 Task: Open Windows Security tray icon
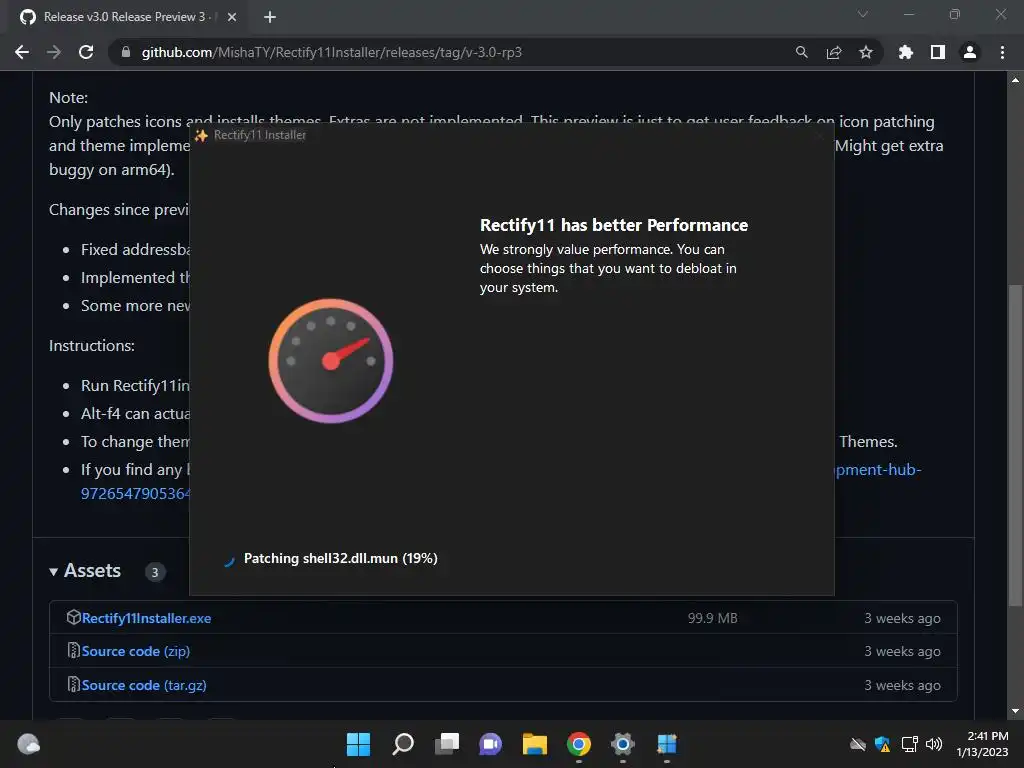pos(882,744)
